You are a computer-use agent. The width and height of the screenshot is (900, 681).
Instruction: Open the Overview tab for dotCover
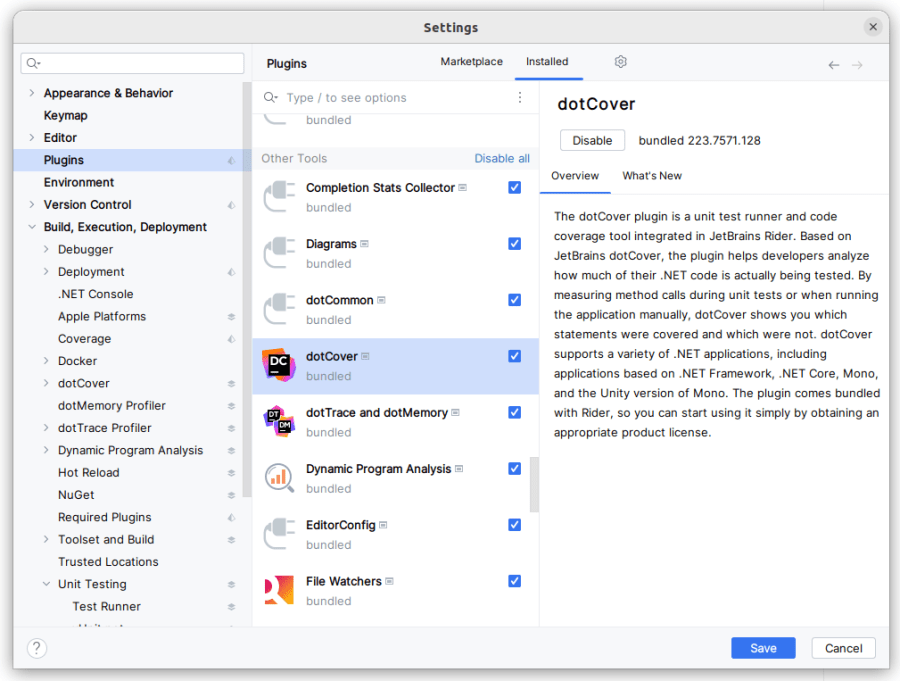coord(575,176)
